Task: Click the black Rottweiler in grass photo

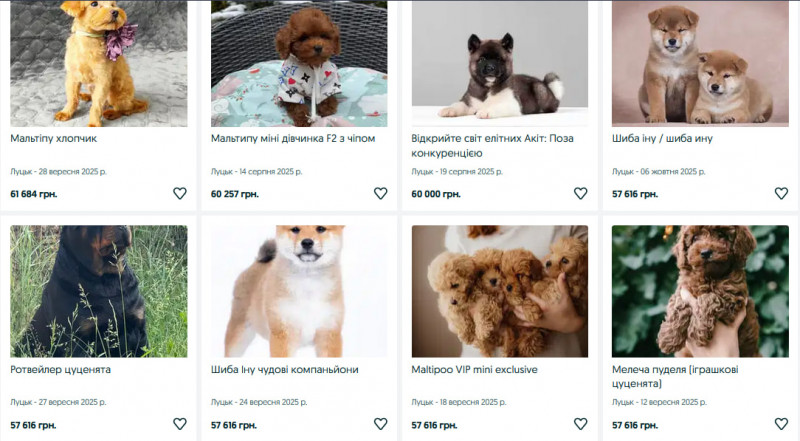Action: [98, 291]
